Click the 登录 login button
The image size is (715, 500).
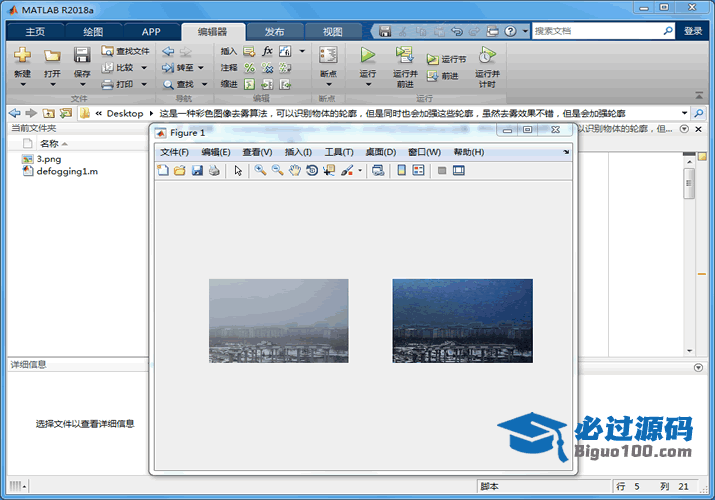pyautogui.click(x=693, y=31)
